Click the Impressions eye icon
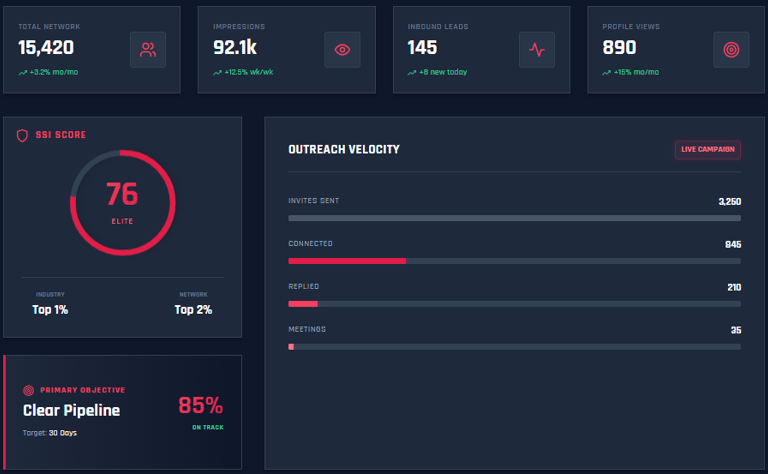 342,49
